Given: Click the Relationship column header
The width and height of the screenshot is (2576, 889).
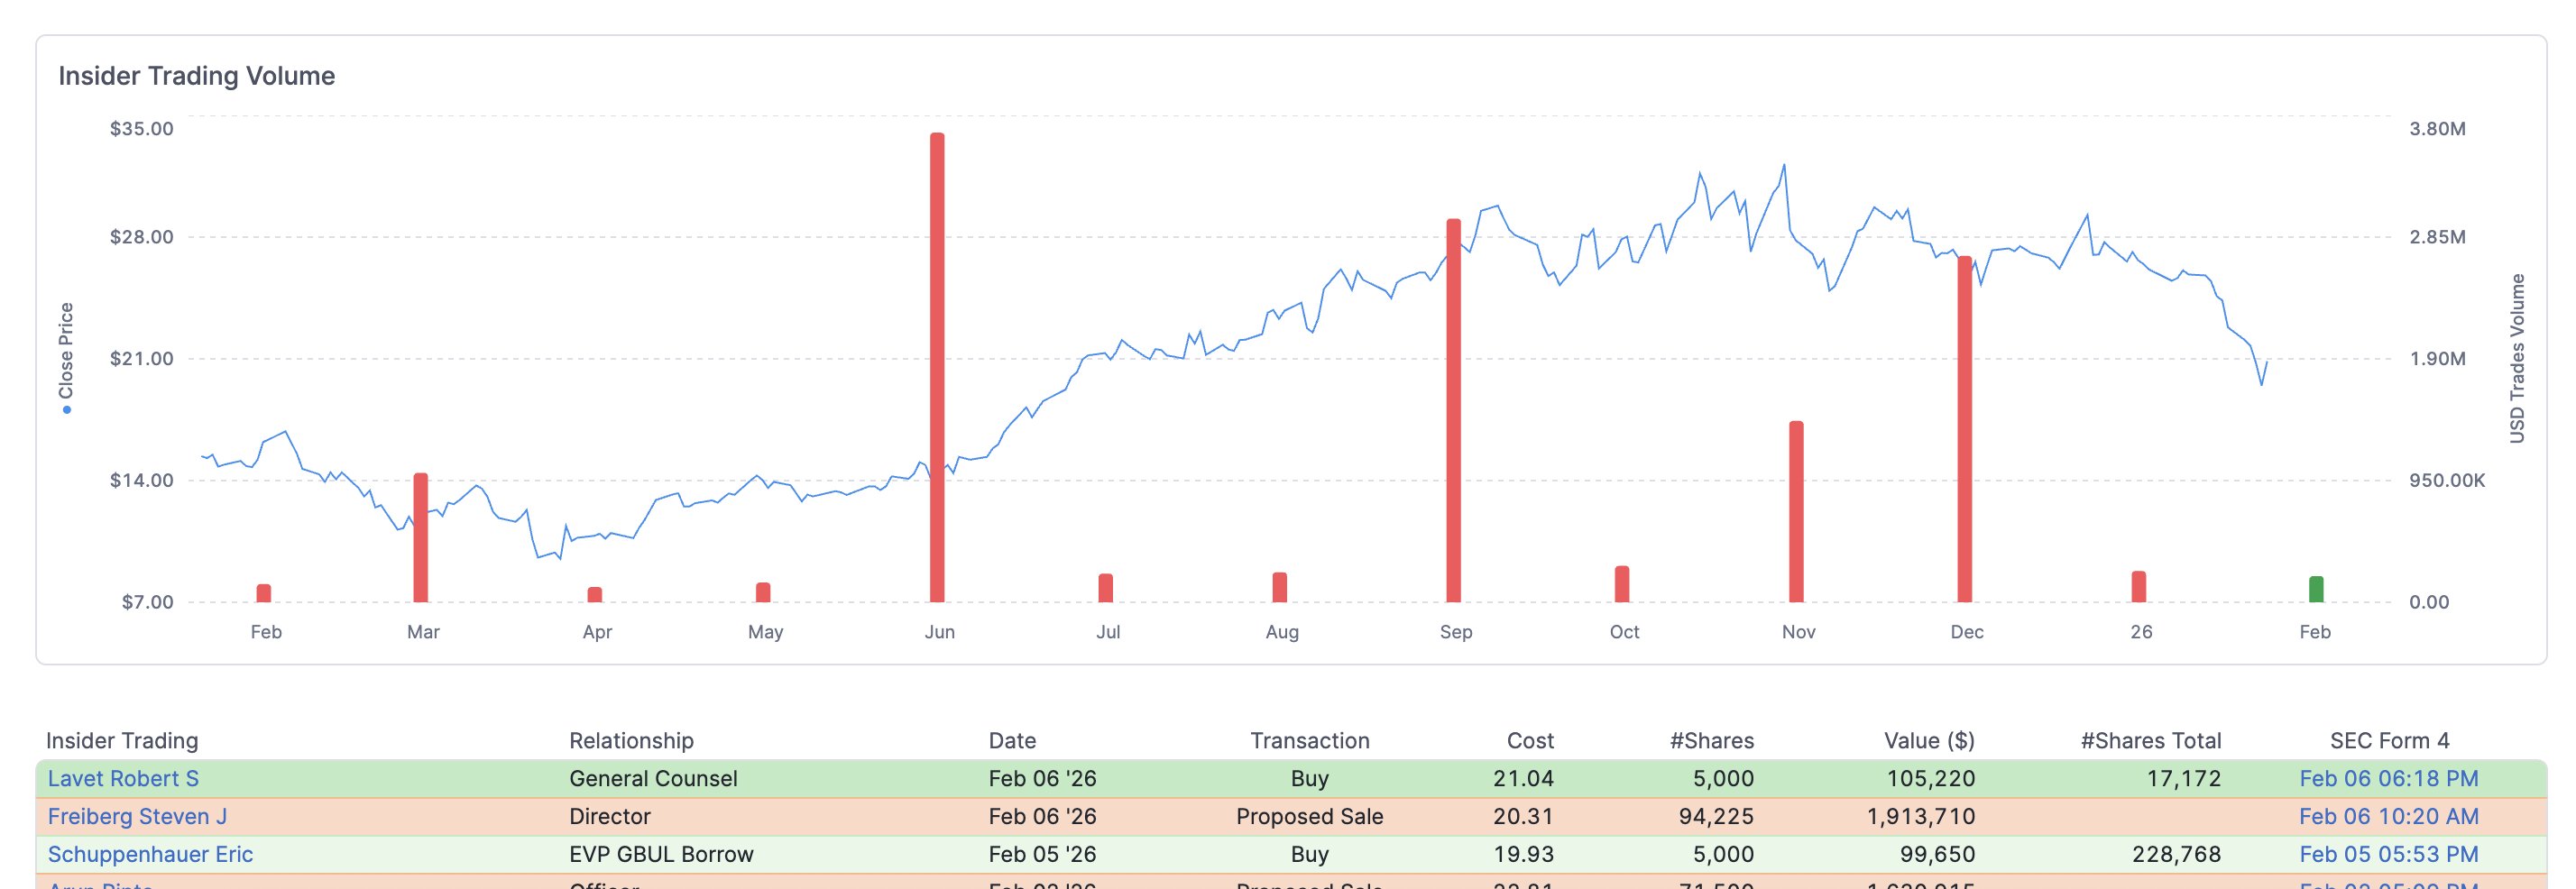Looking at the screenshot, I should [x=631, y=740].
